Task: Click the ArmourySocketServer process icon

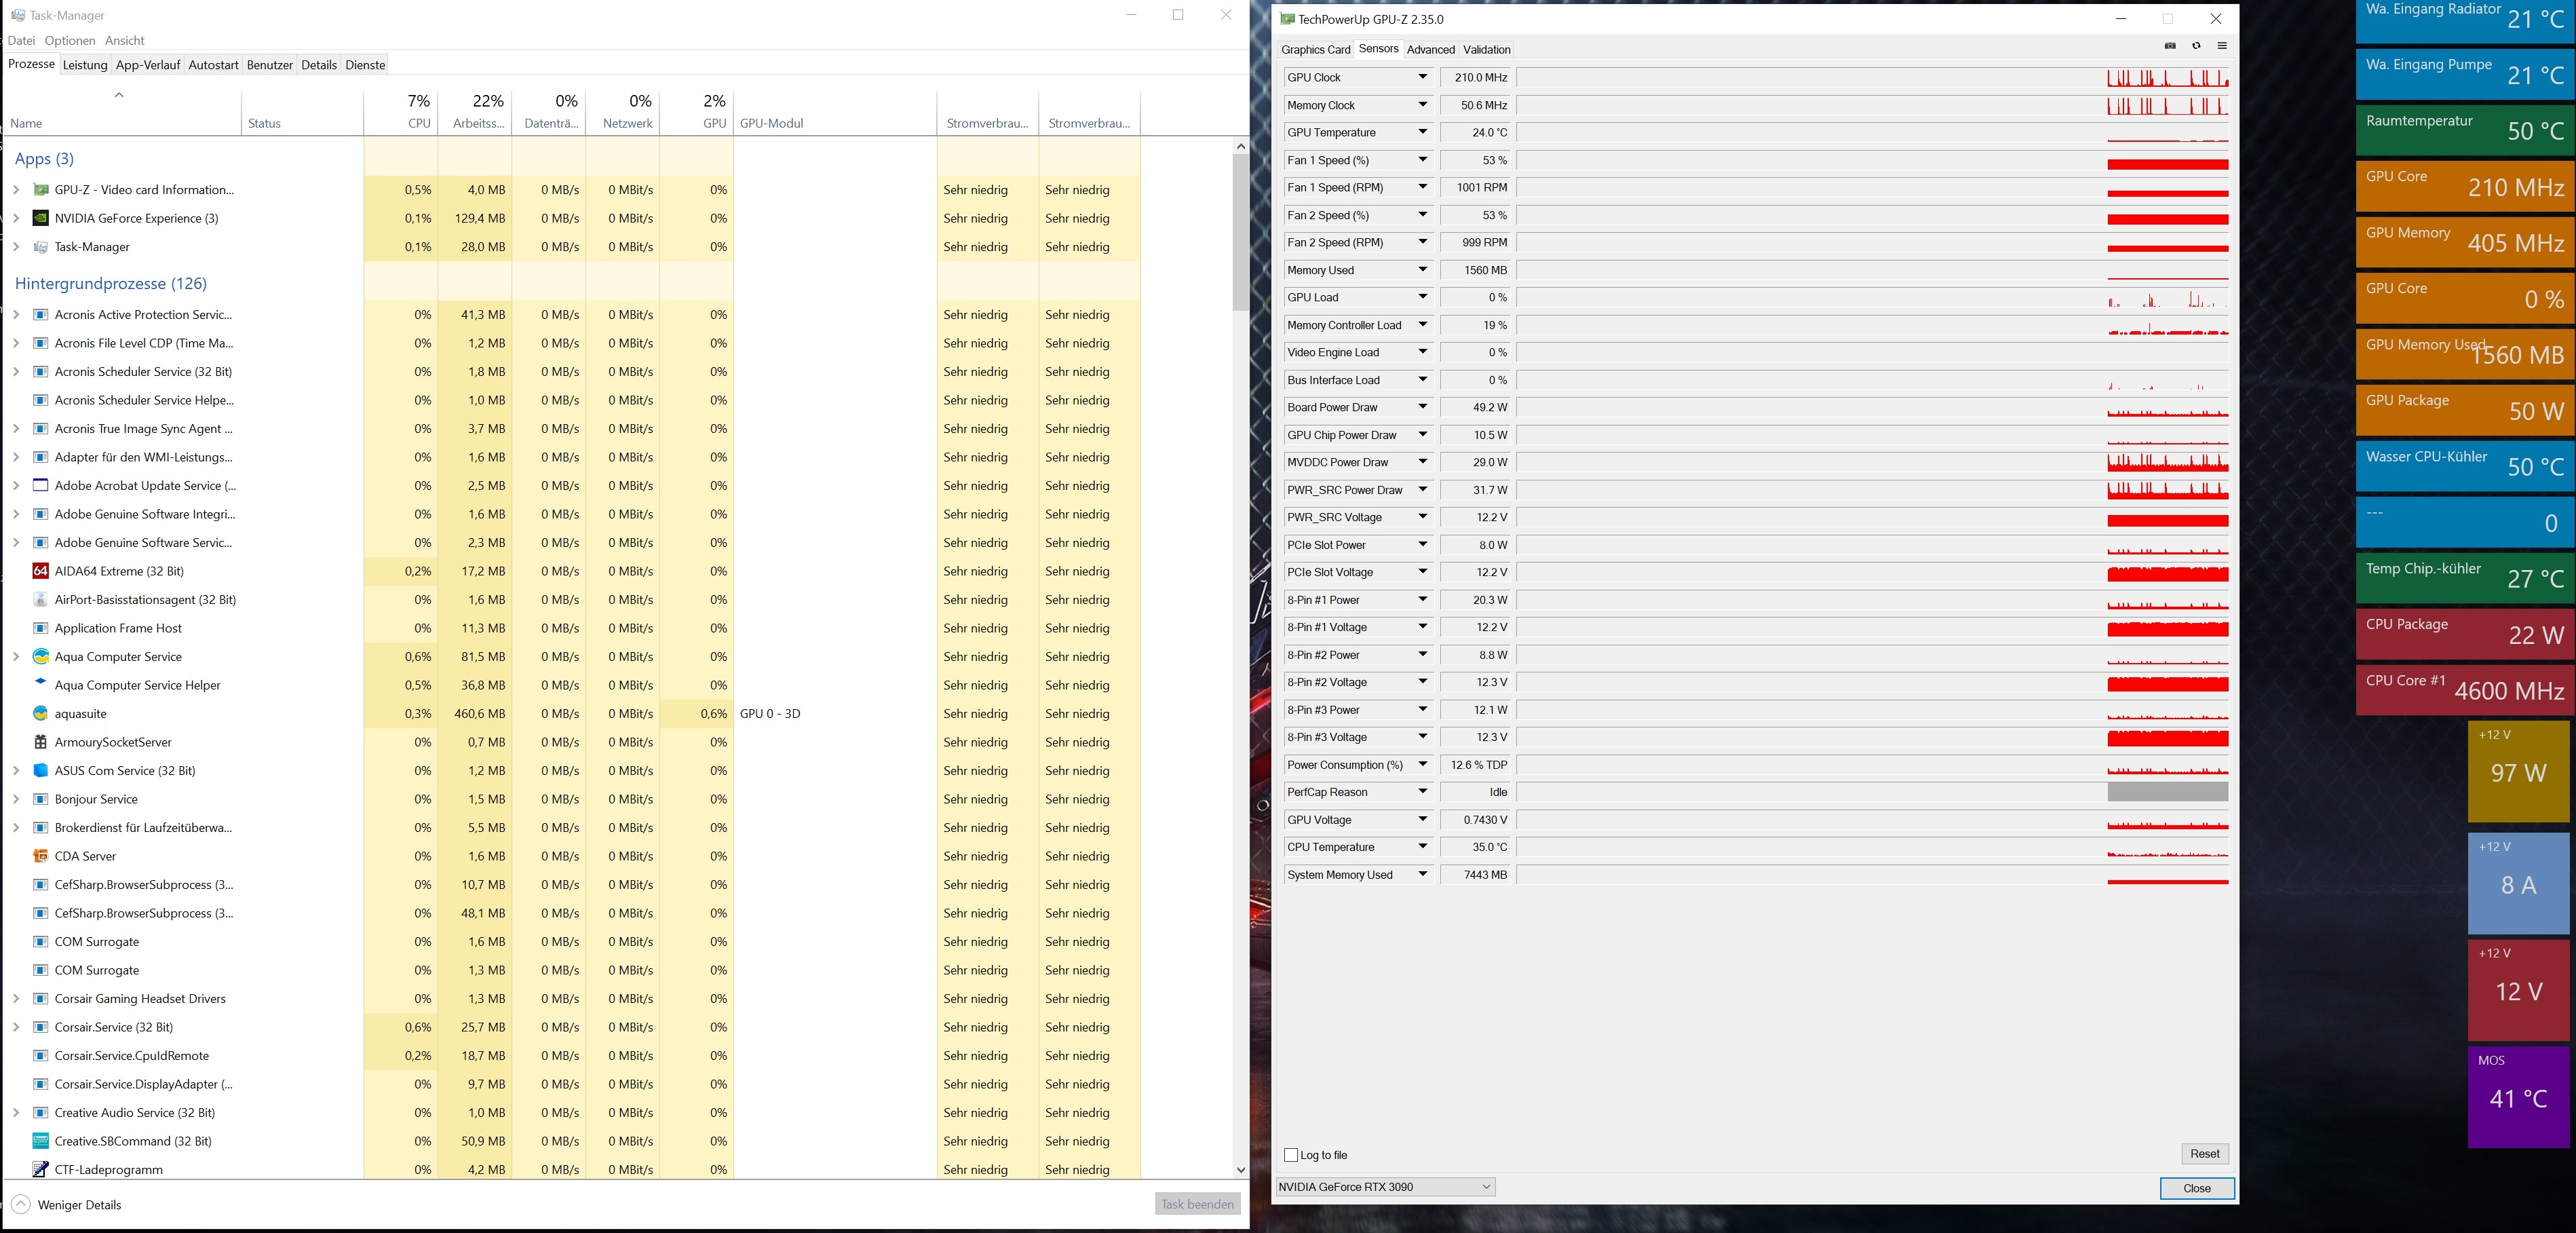Action: click(41, 742)
